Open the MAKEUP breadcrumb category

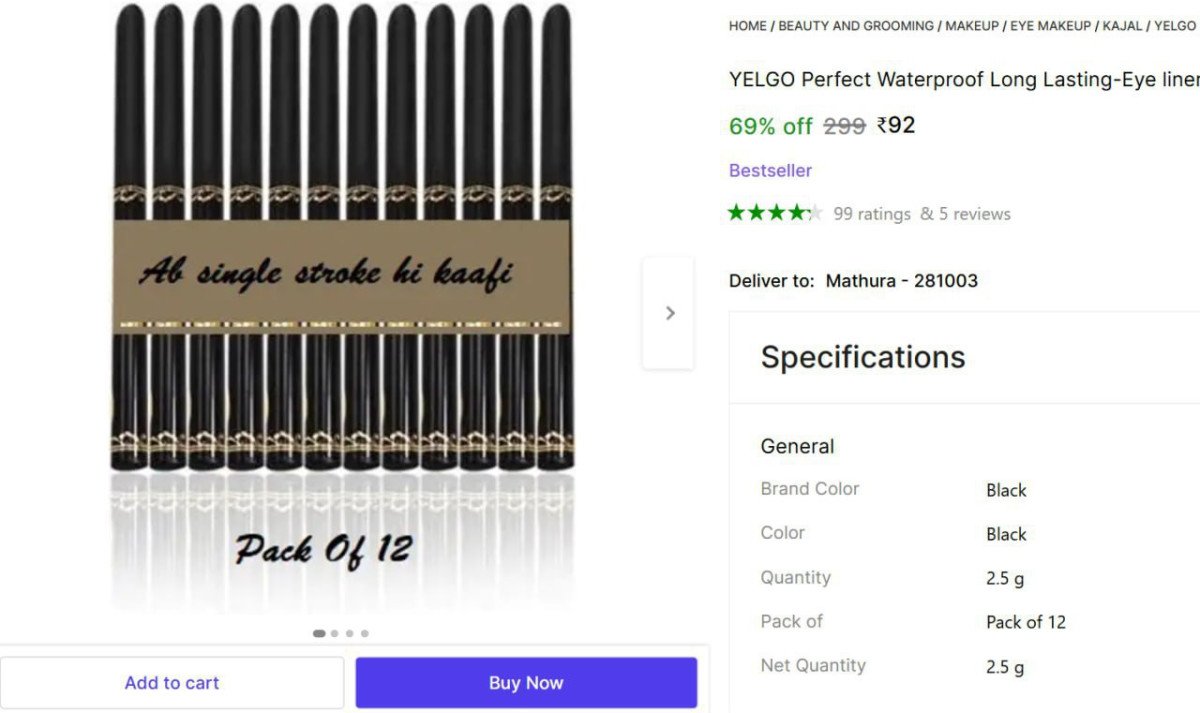[x=971, y=26]
